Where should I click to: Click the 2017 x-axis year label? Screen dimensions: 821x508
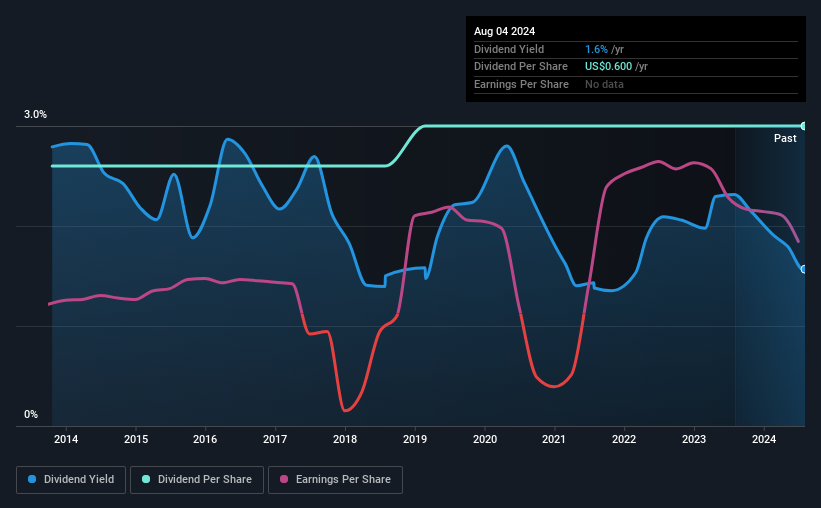pos(275,439)
